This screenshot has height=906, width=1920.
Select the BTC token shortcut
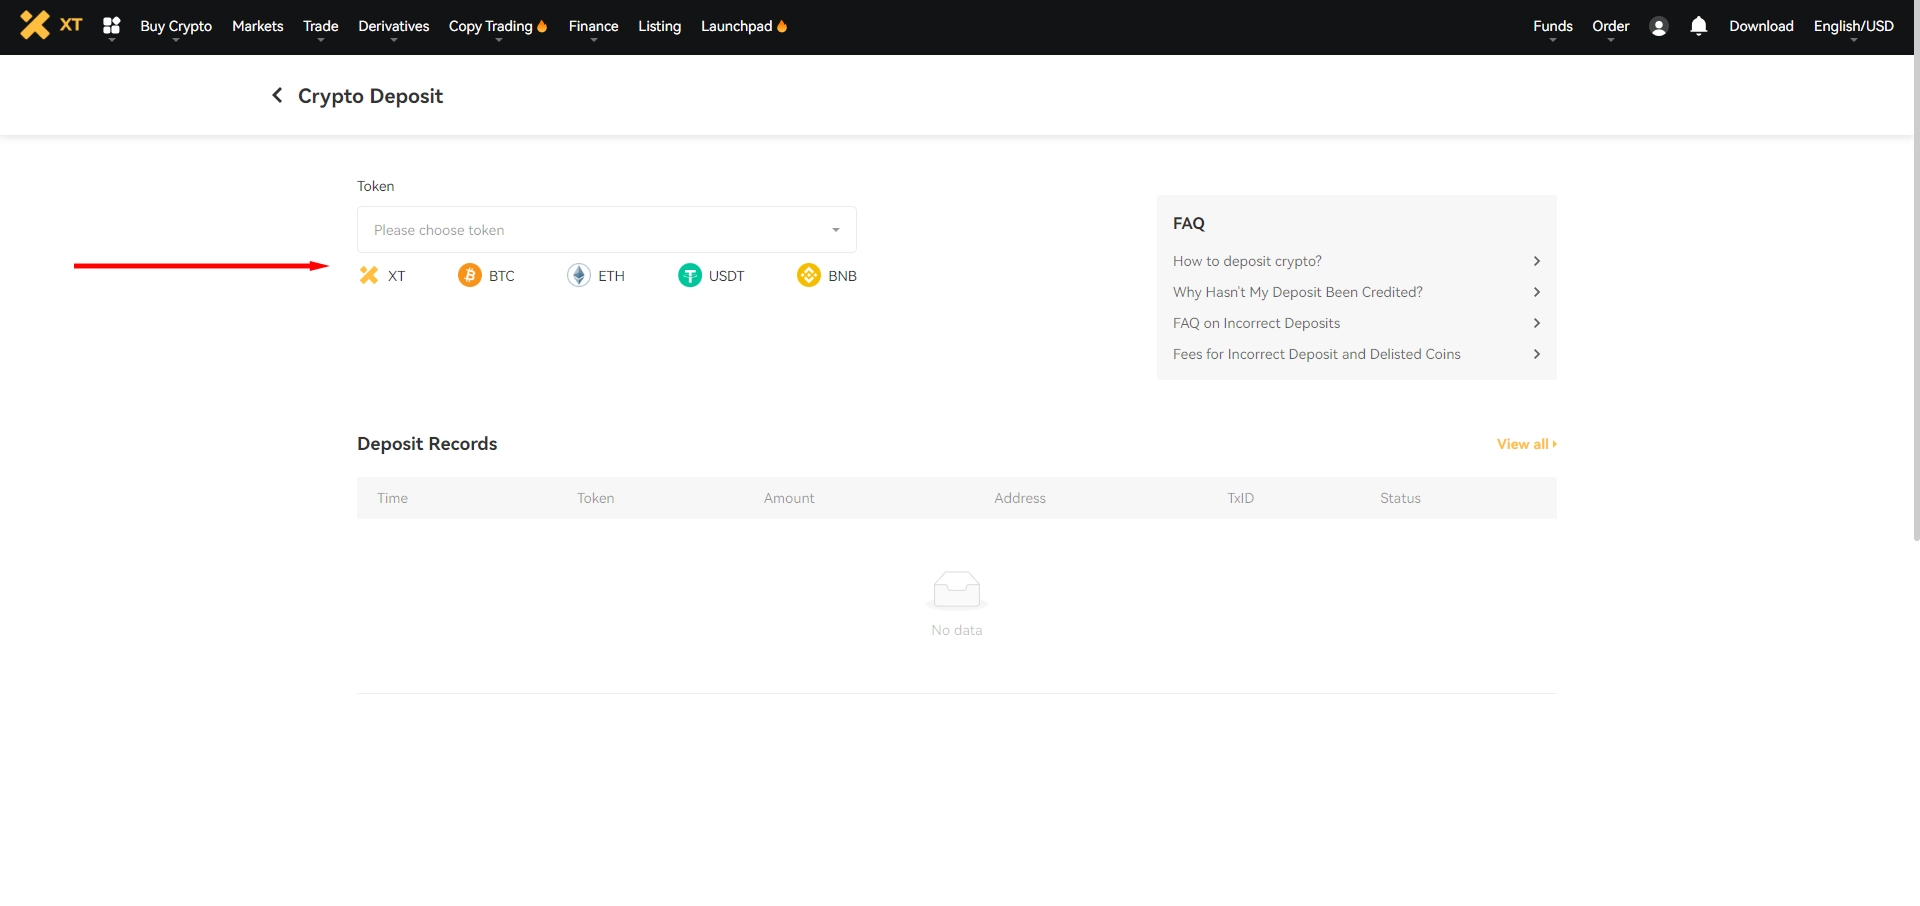tap(487, 275)
